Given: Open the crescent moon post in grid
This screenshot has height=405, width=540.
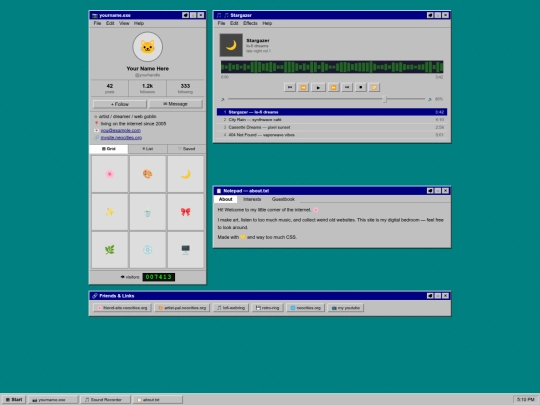Looking at the screenshot, I should click(186, 174).
